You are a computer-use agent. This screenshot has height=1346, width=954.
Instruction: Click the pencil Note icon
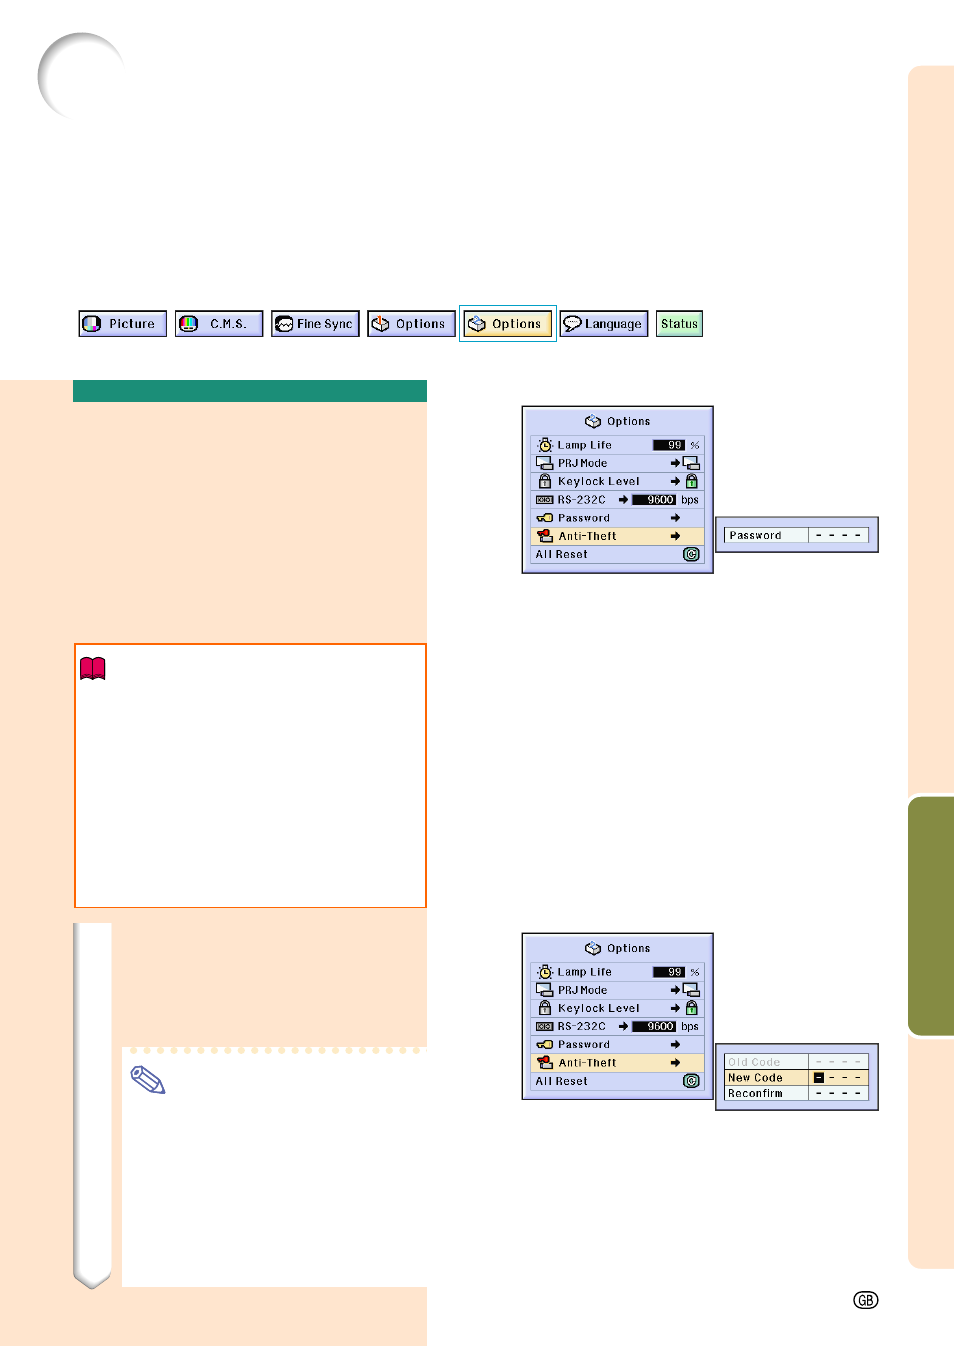pos(148,1080)
